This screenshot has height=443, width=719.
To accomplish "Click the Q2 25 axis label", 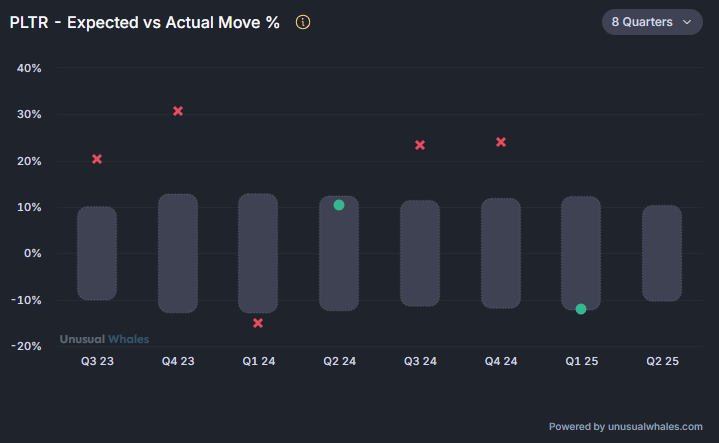I will pos(662,361).
